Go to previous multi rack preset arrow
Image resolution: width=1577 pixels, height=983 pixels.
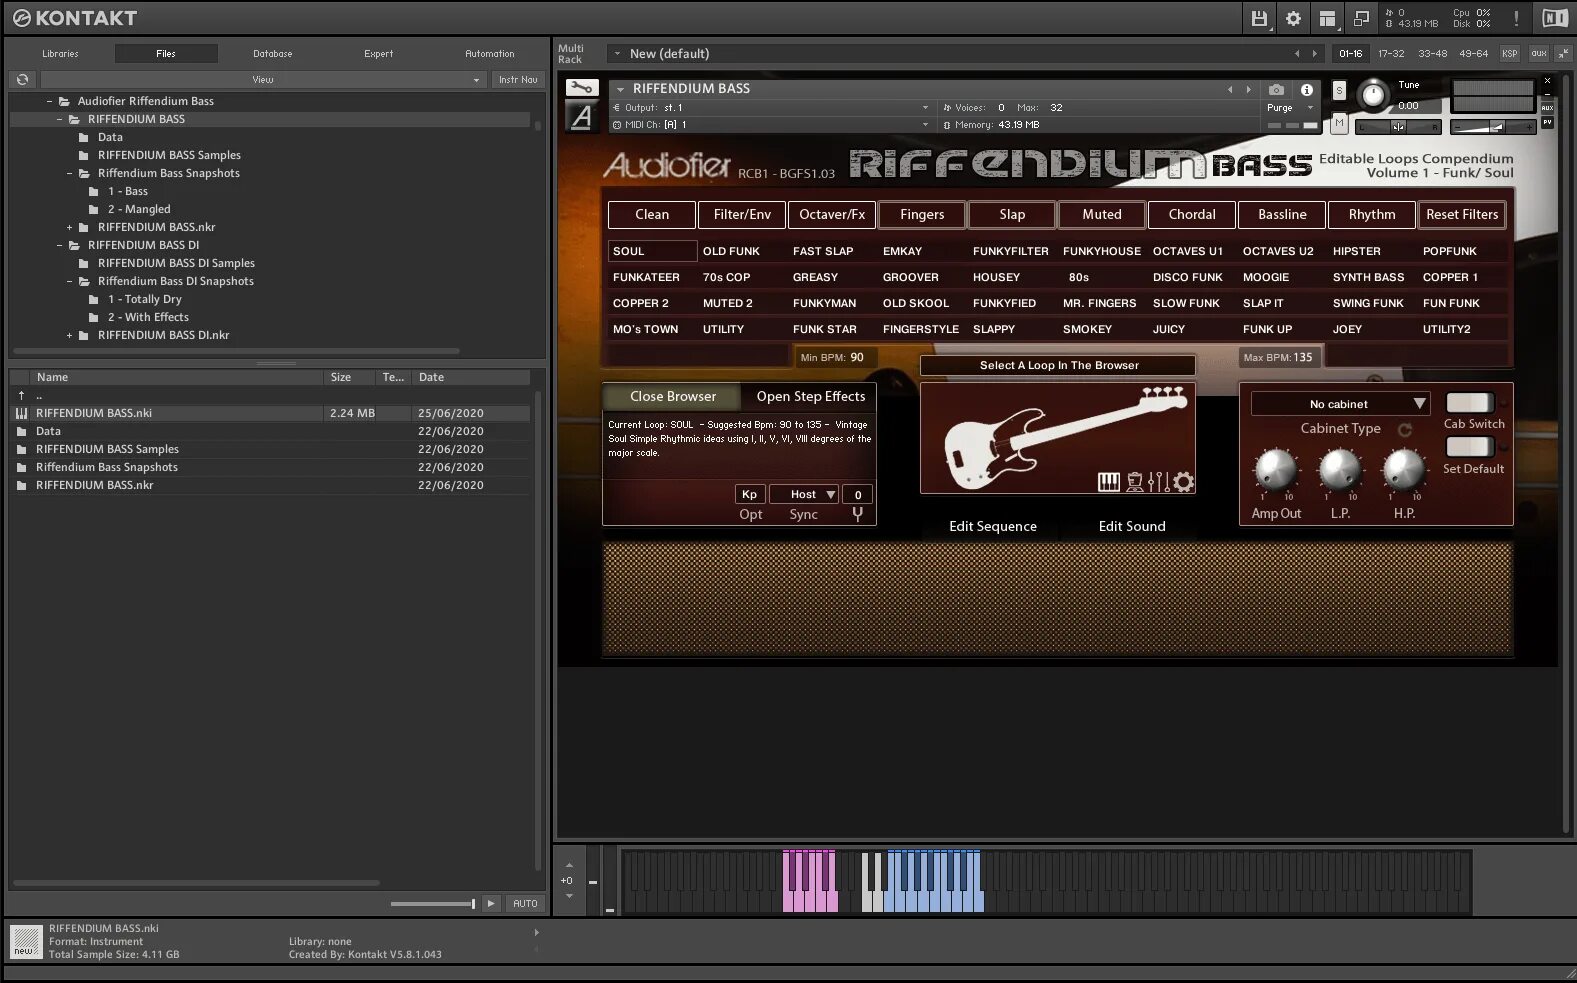tap(1297, 54)
